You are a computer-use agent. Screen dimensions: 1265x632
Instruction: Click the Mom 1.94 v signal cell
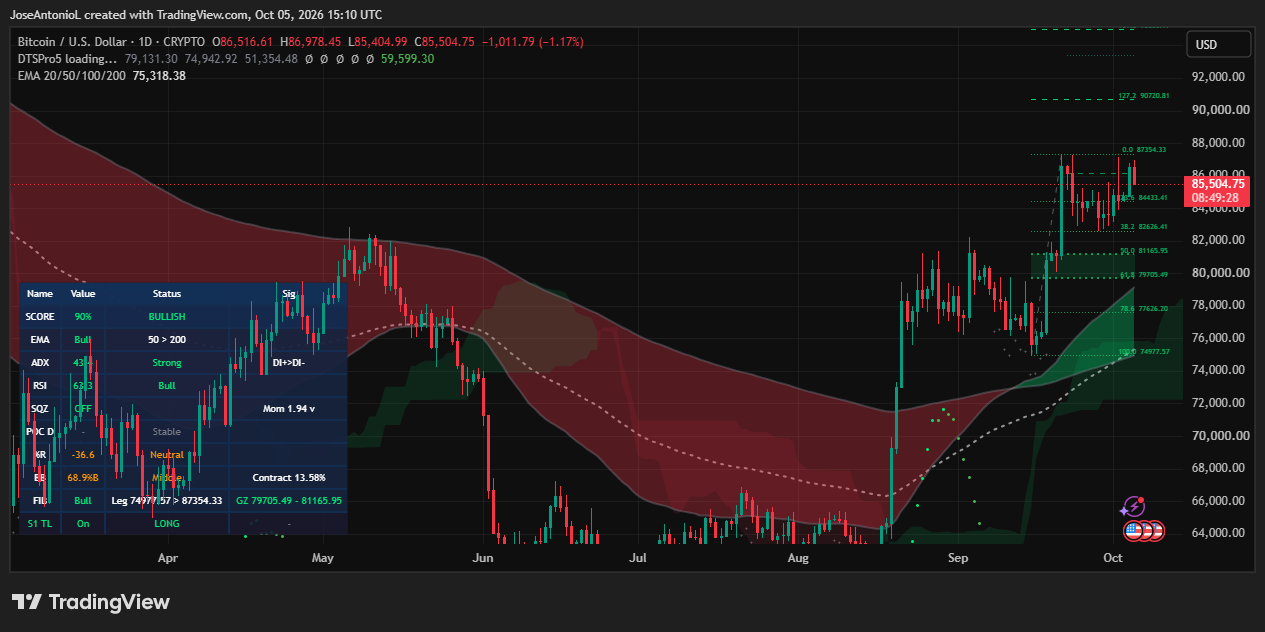(x=289, y=409)
